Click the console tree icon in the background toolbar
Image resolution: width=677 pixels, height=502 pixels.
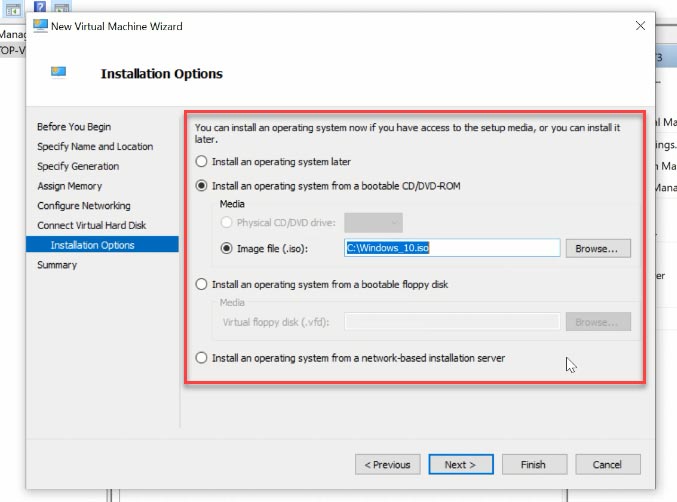[13, 9]
